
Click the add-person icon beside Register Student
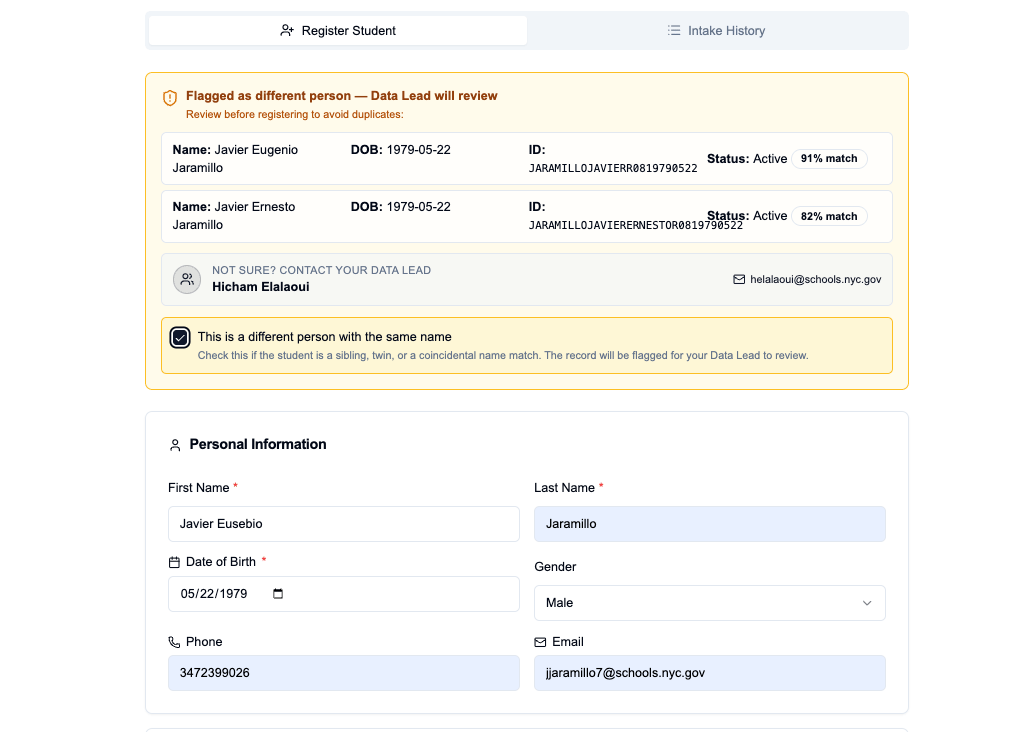(287, 30)
